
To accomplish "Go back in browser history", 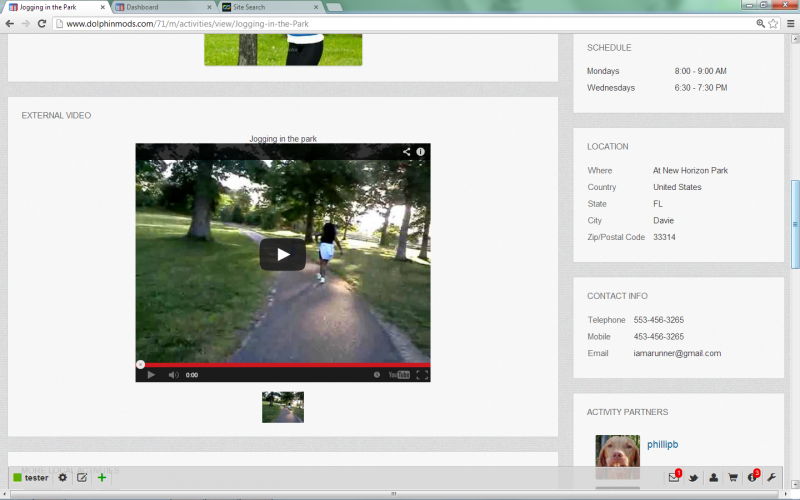I will 10,23.
